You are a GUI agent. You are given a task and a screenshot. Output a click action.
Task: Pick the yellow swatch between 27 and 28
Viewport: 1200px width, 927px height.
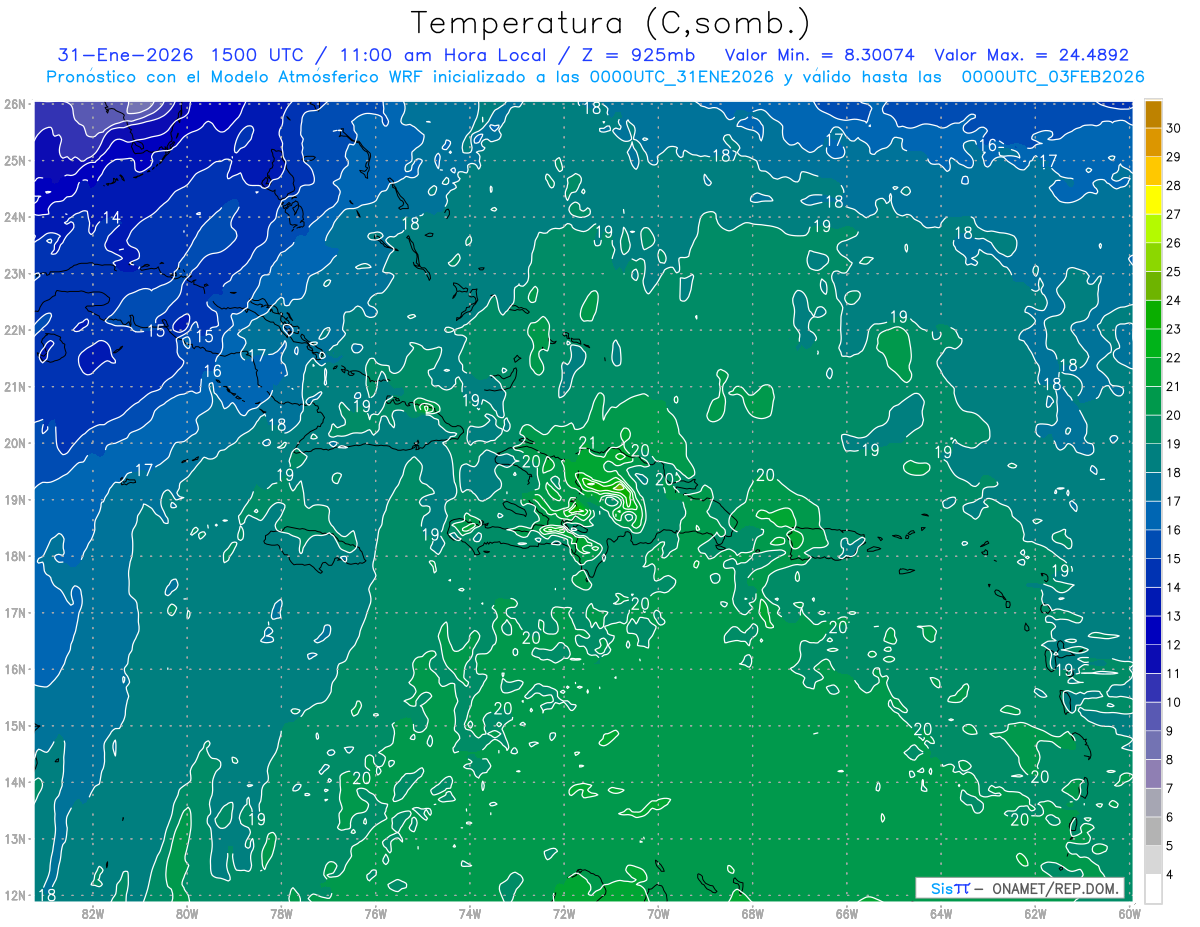[x=1153, y=200]
